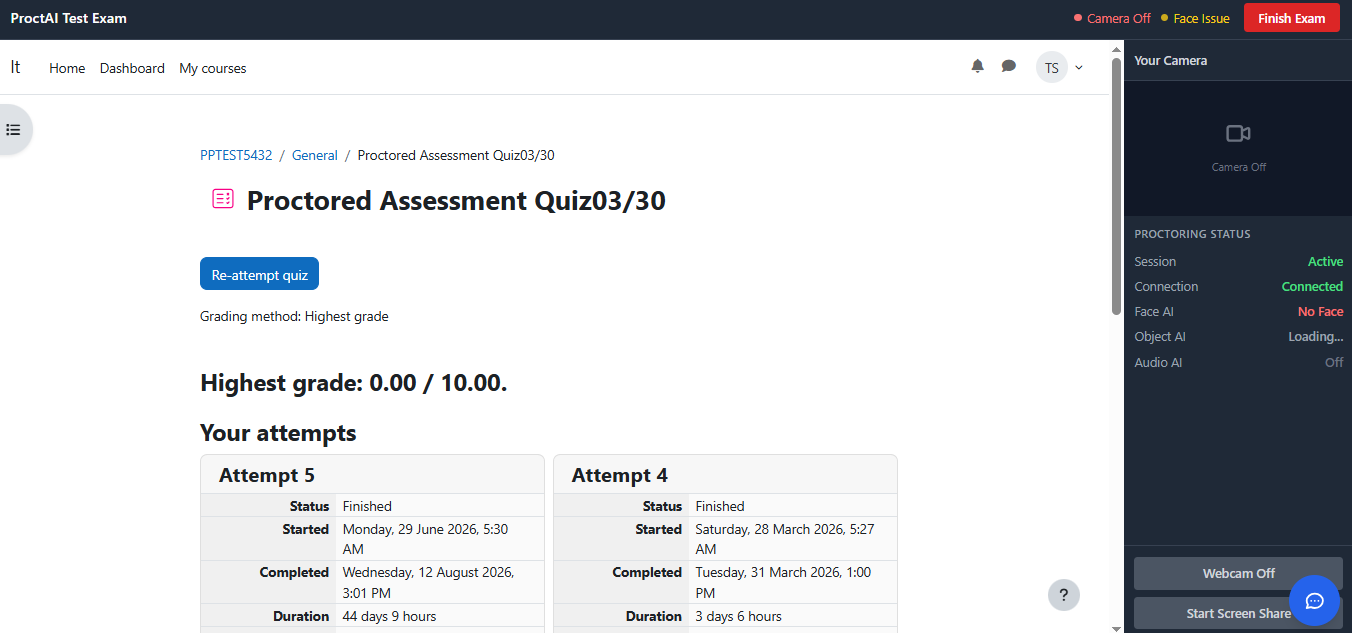1352x633 pixels.
Task: Click the question mark help button
Action: tap(1064, 594)
